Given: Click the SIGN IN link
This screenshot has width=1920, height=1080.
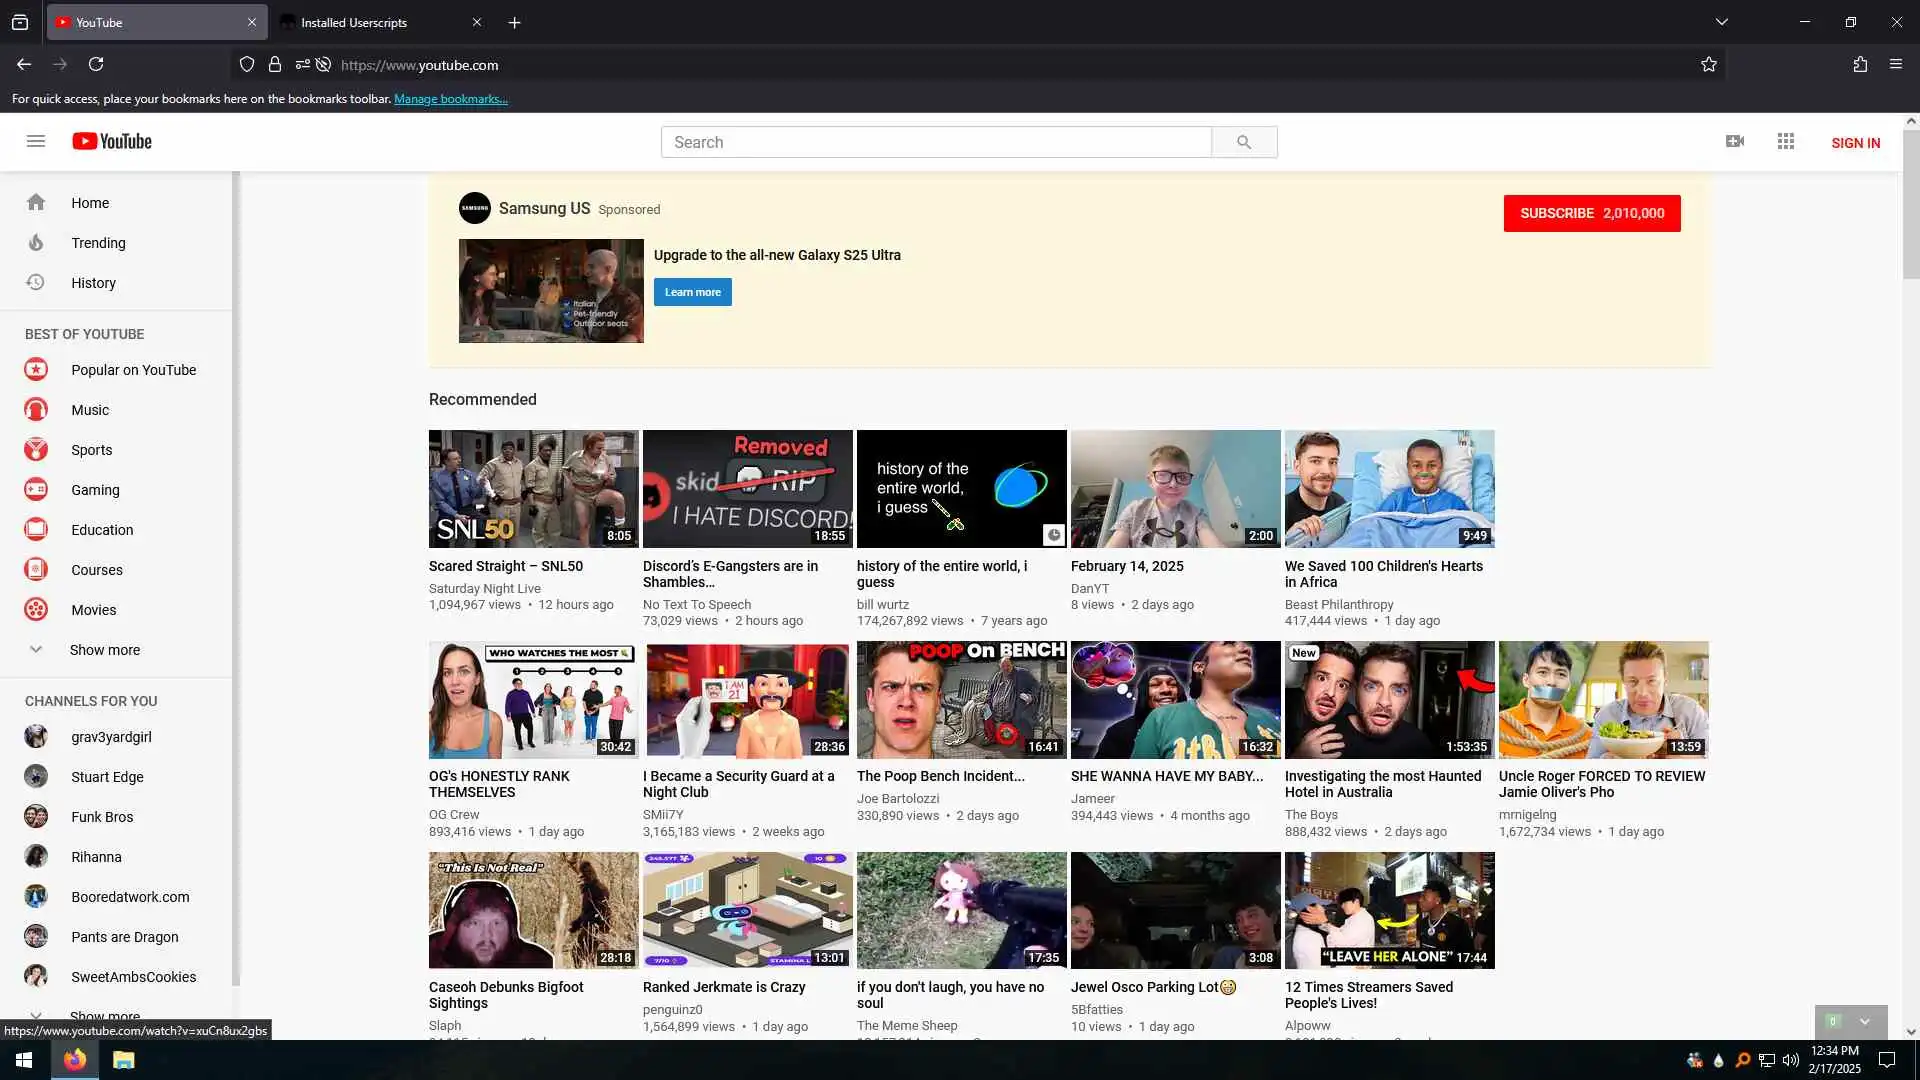Looking at the screenshot, I should tap(1855, 143).
